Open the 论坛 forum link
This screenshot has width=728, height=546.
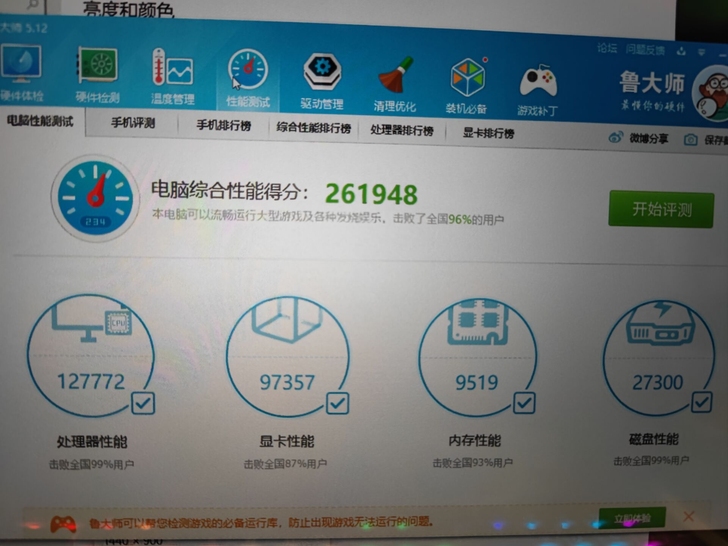coord(607,48)
